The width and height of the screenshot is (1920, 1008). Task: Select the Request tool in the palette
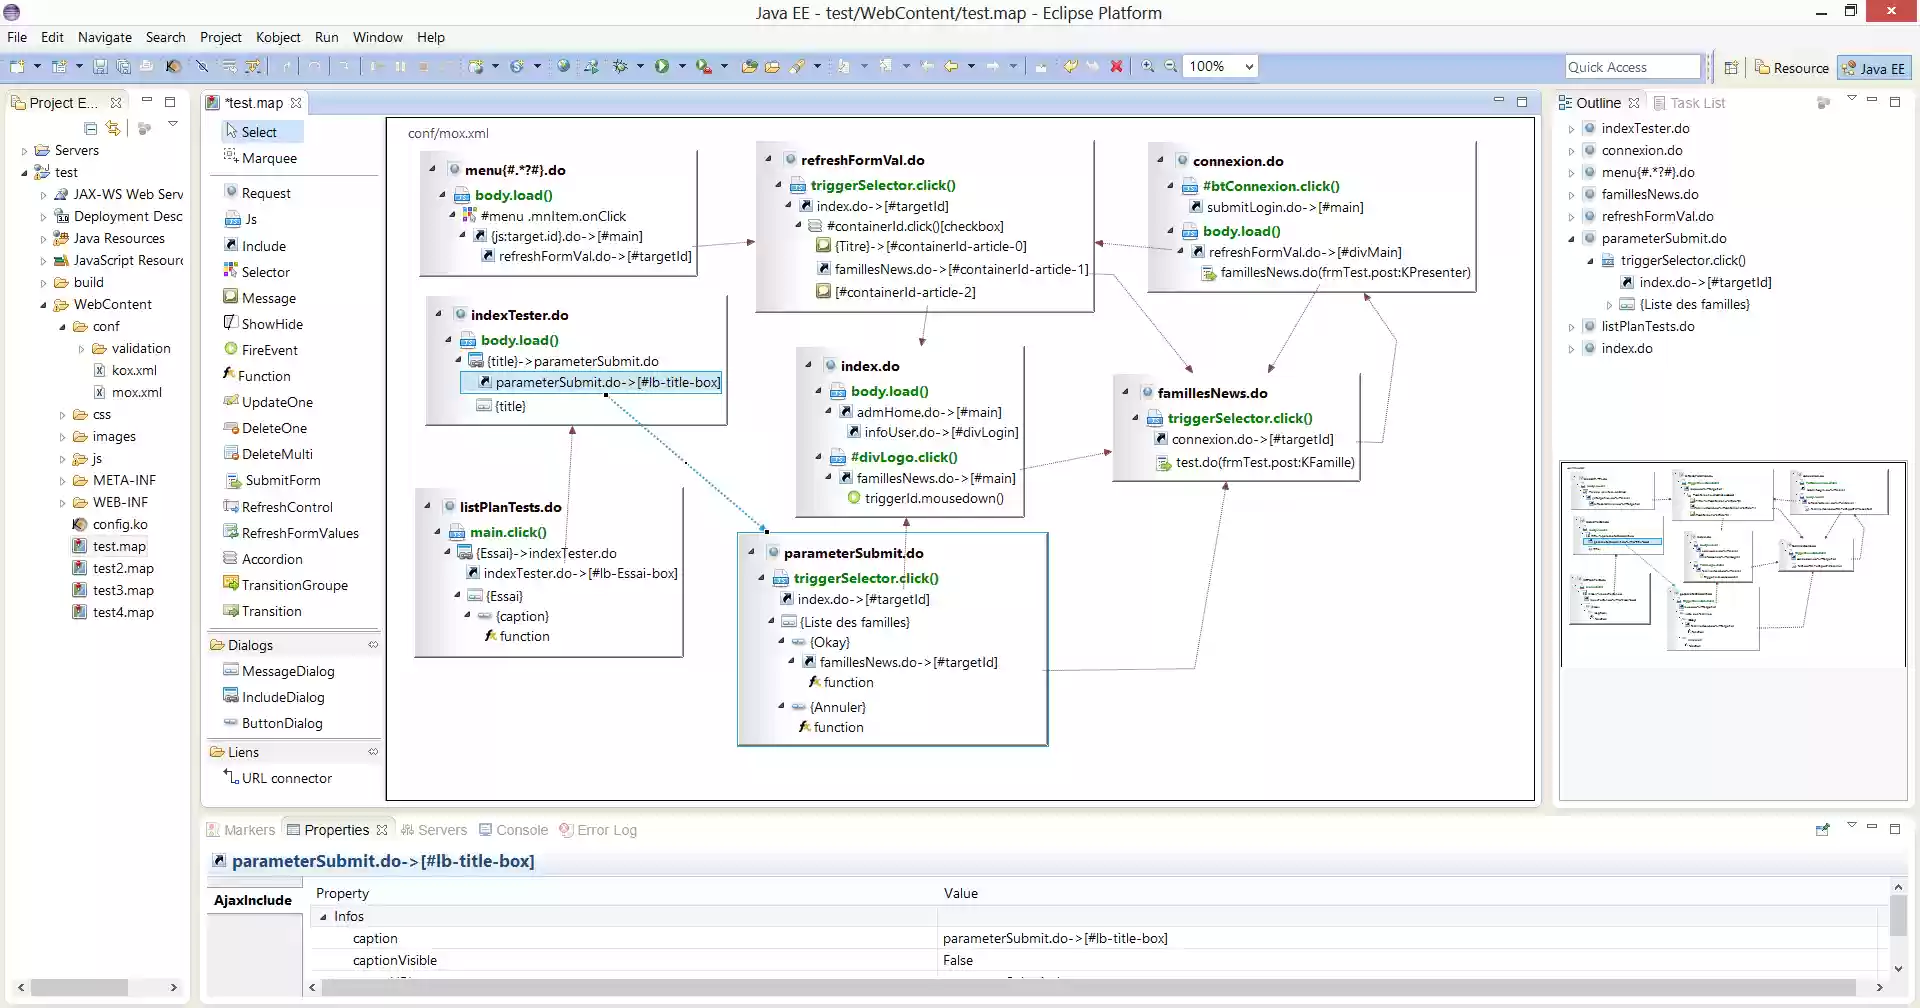[265, 192]
